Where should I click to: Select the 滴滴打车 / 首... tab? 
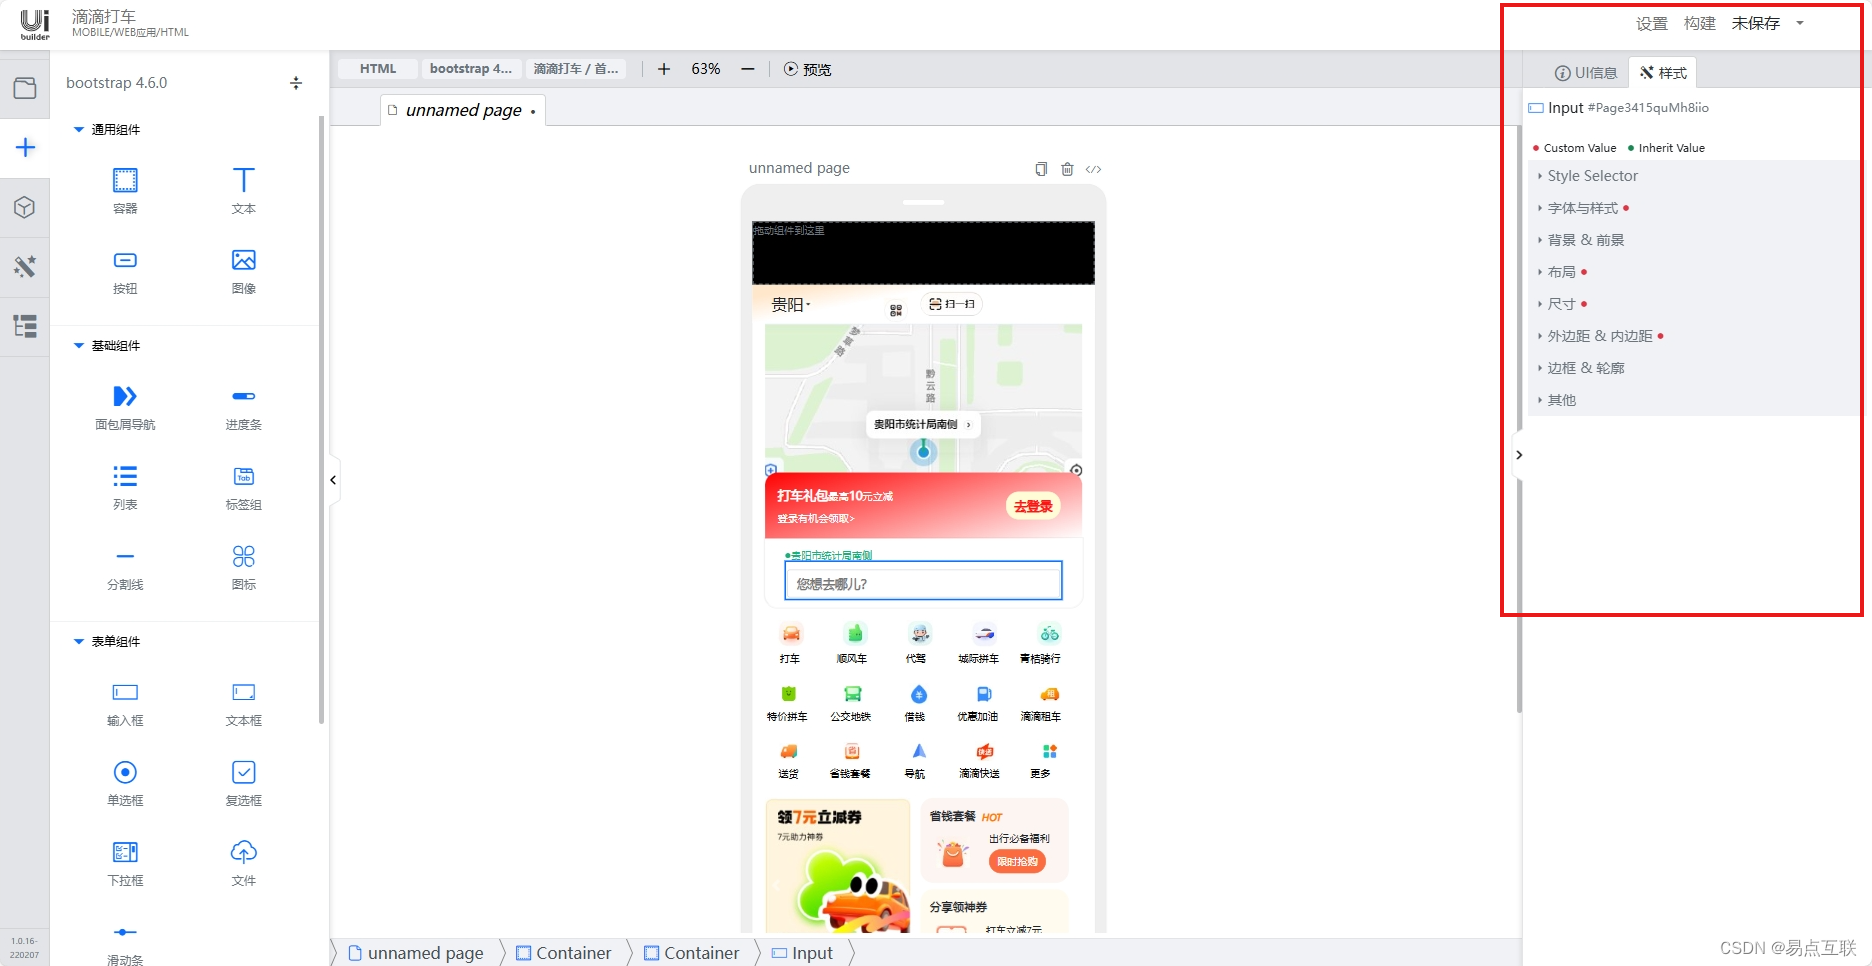576,69
